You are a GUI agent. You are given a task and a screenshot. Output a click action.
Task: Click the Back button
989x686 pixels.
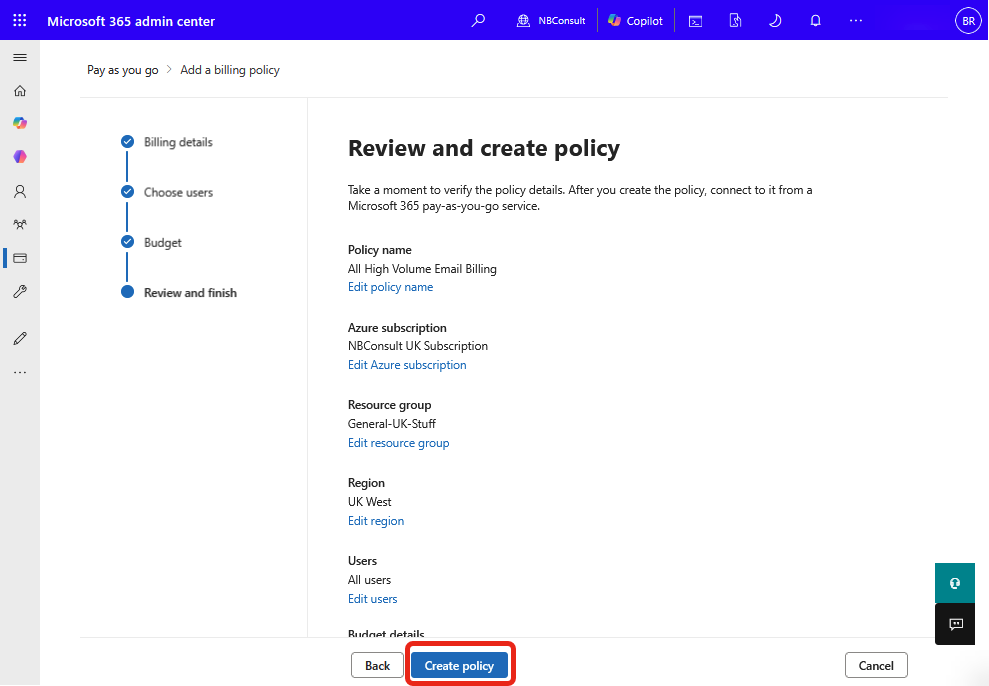(x=377, y=666)
